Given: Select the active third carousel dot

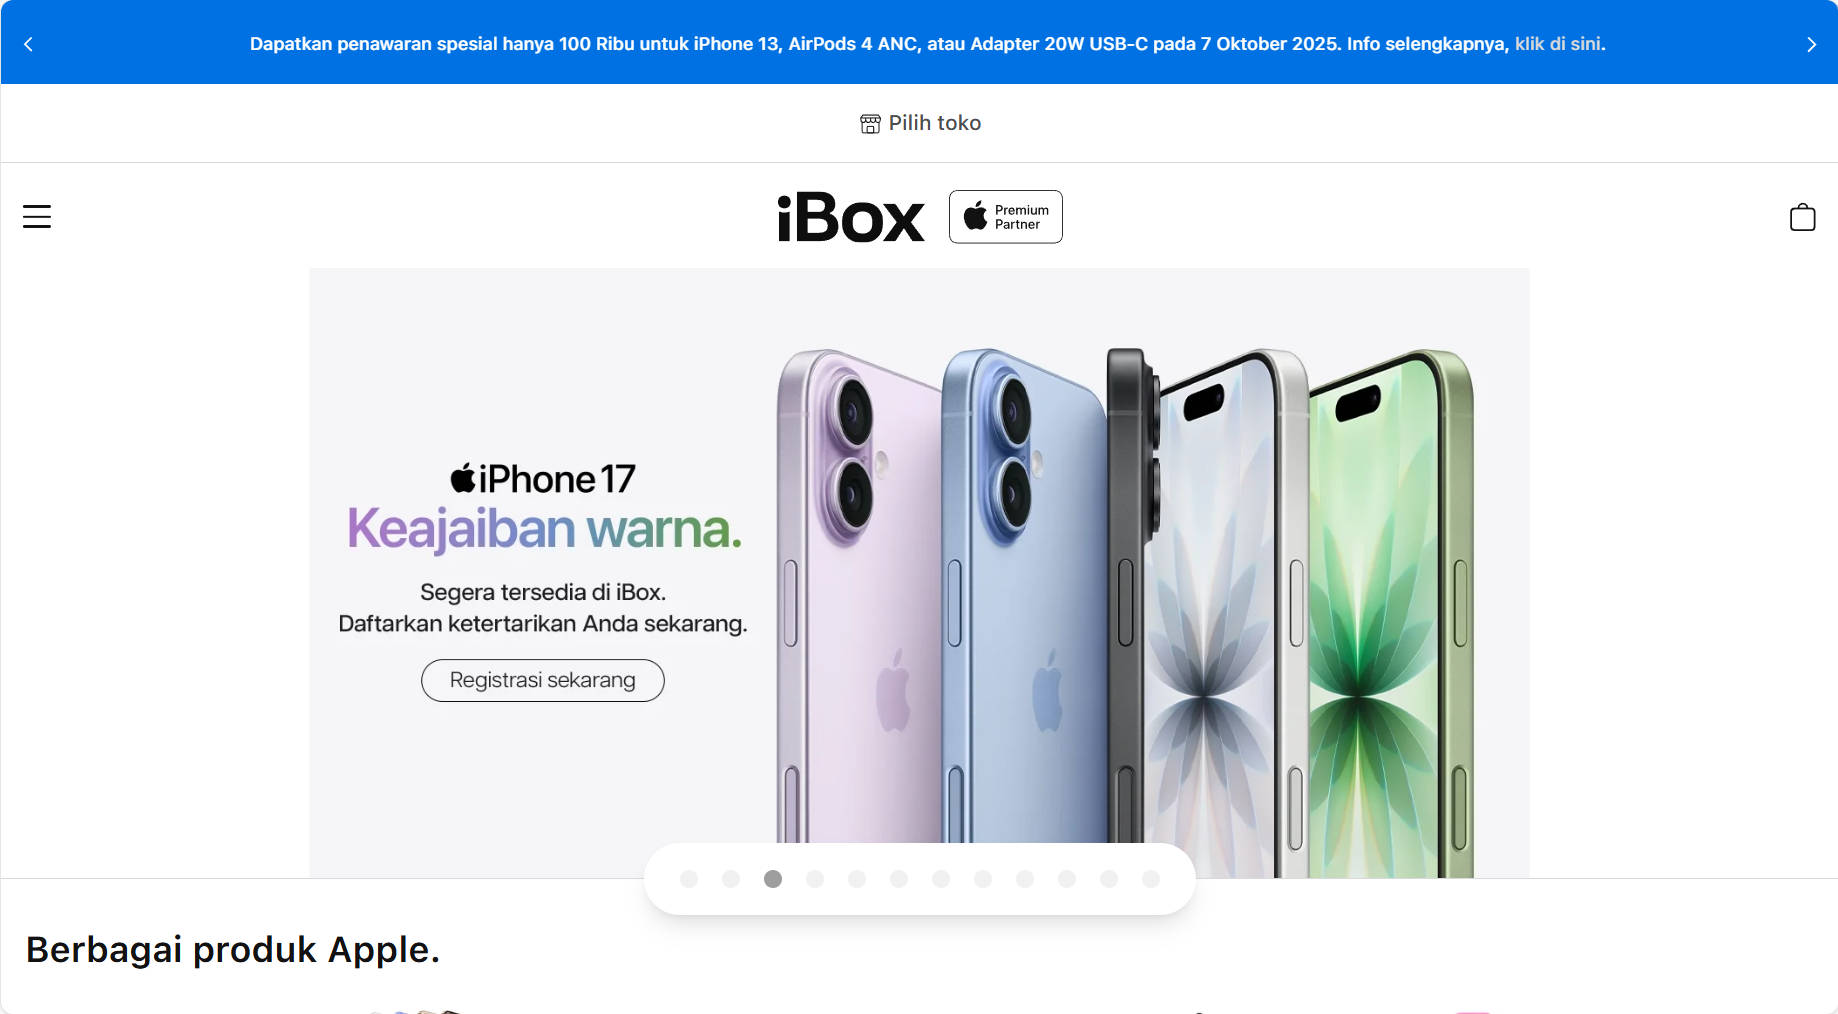Looking at the screenshot, I should (773, 879).
